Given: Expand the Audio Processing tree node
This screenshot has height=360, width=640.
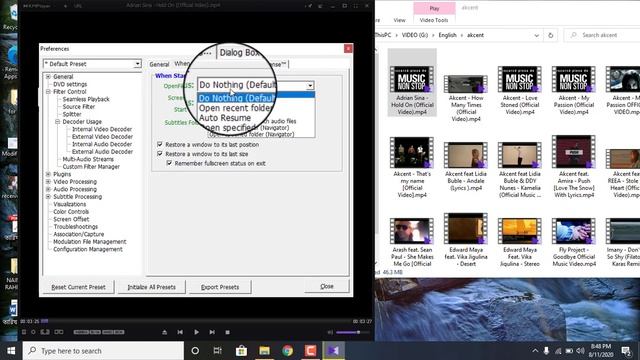Looking at the screenshot, I should pos(48,189).
